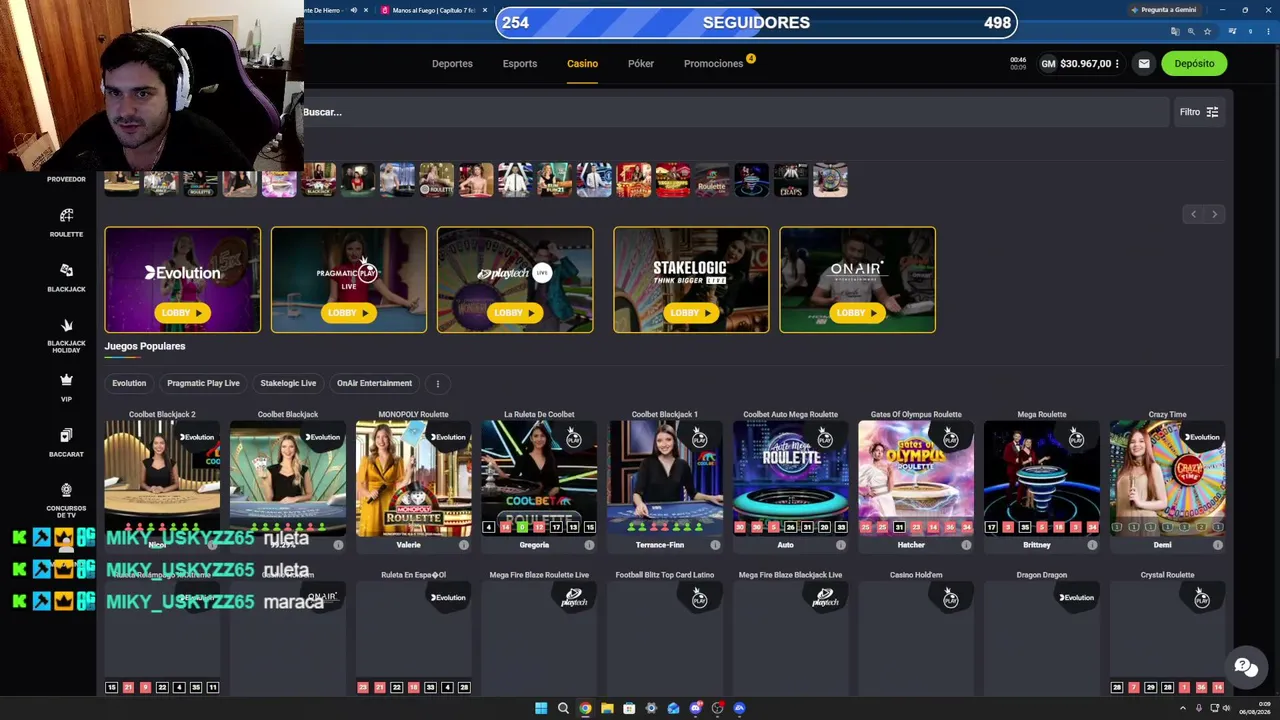The image size is (1280, 720).
Task: Click the Pregunta a Gemini button
Action: pos(1163,10)
